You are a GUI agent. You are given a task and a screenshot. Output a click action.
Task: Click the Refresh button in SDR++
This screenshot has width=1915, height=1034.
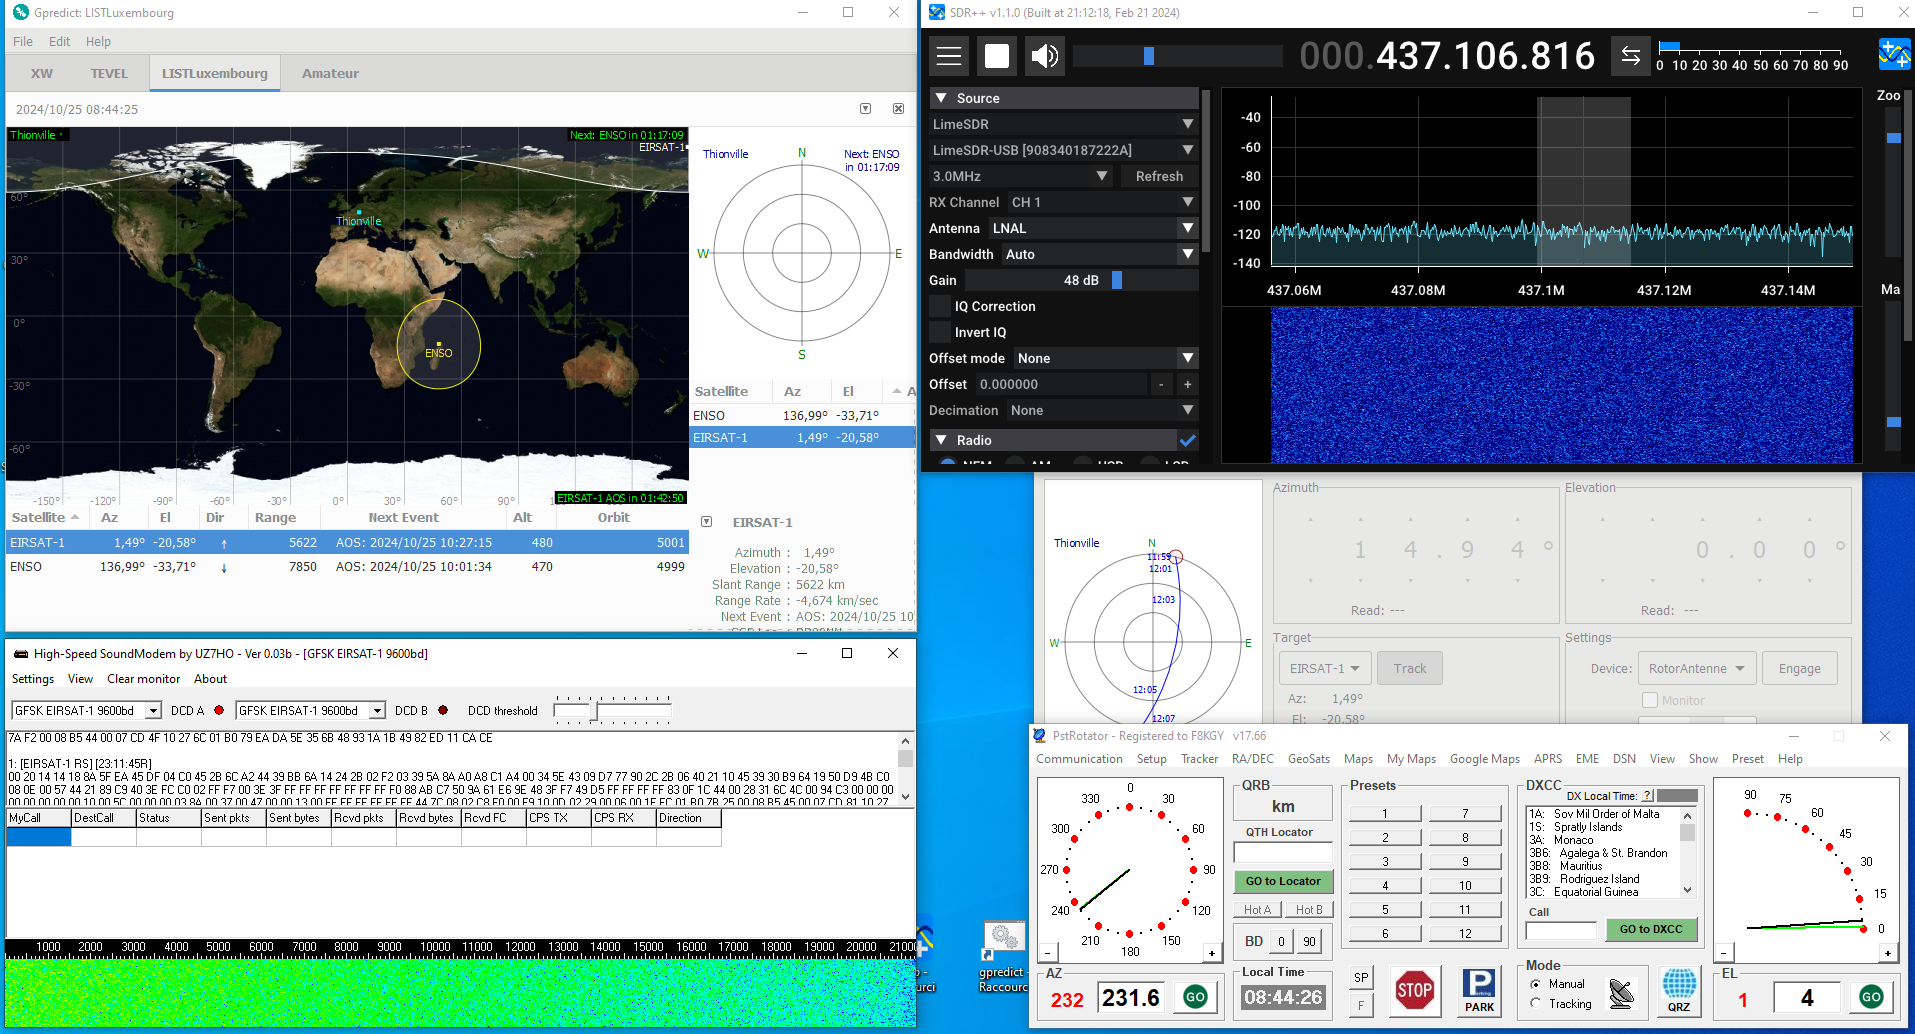1159,176
